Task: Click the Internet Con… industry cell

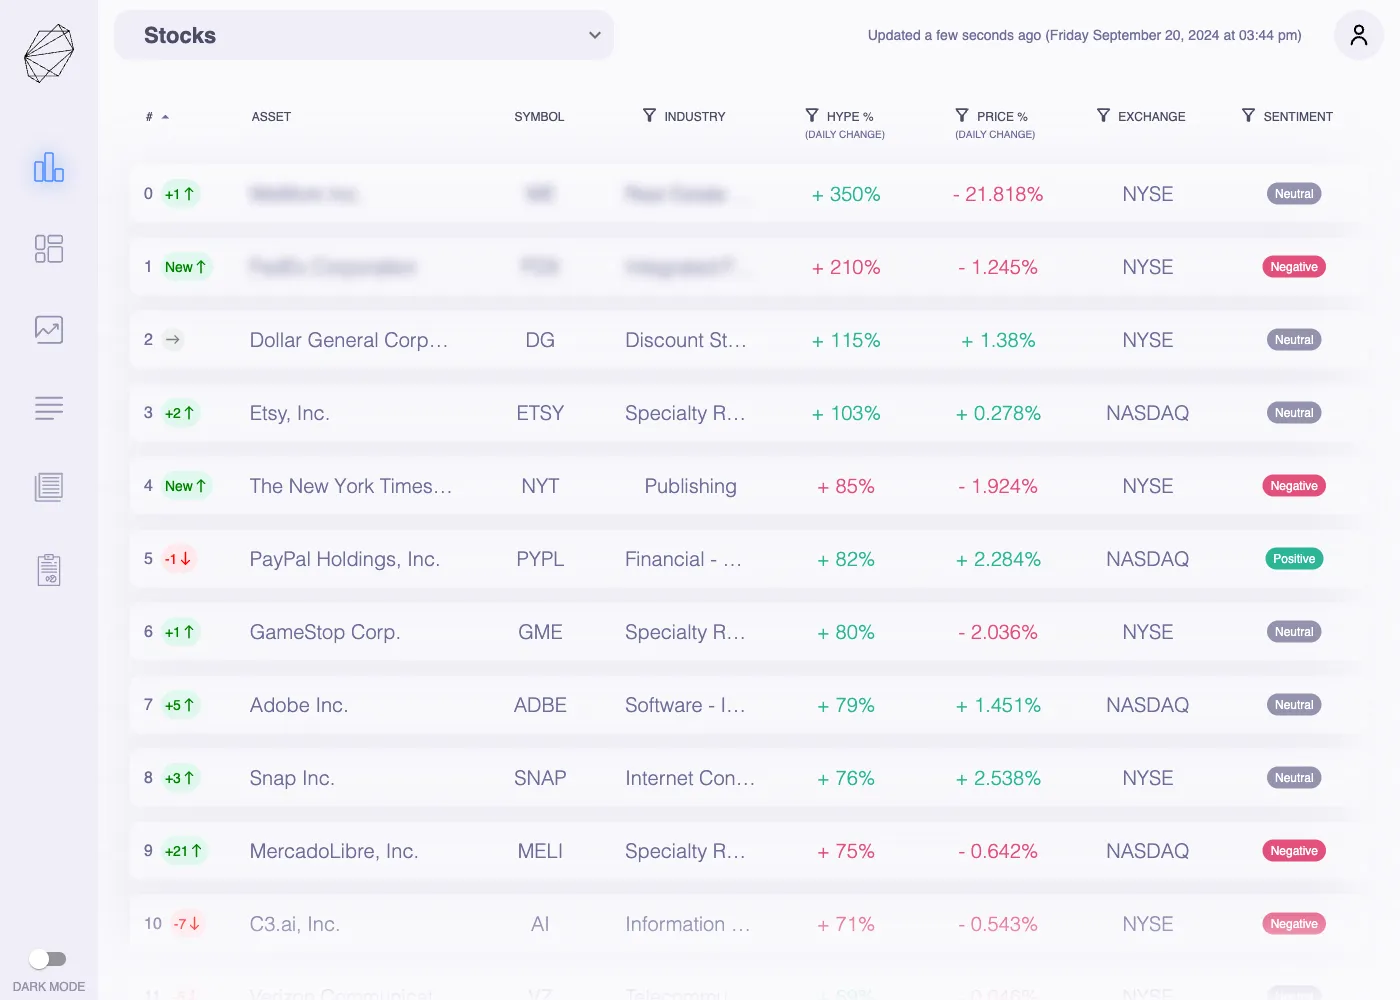Action: click(x=690, y=778)
